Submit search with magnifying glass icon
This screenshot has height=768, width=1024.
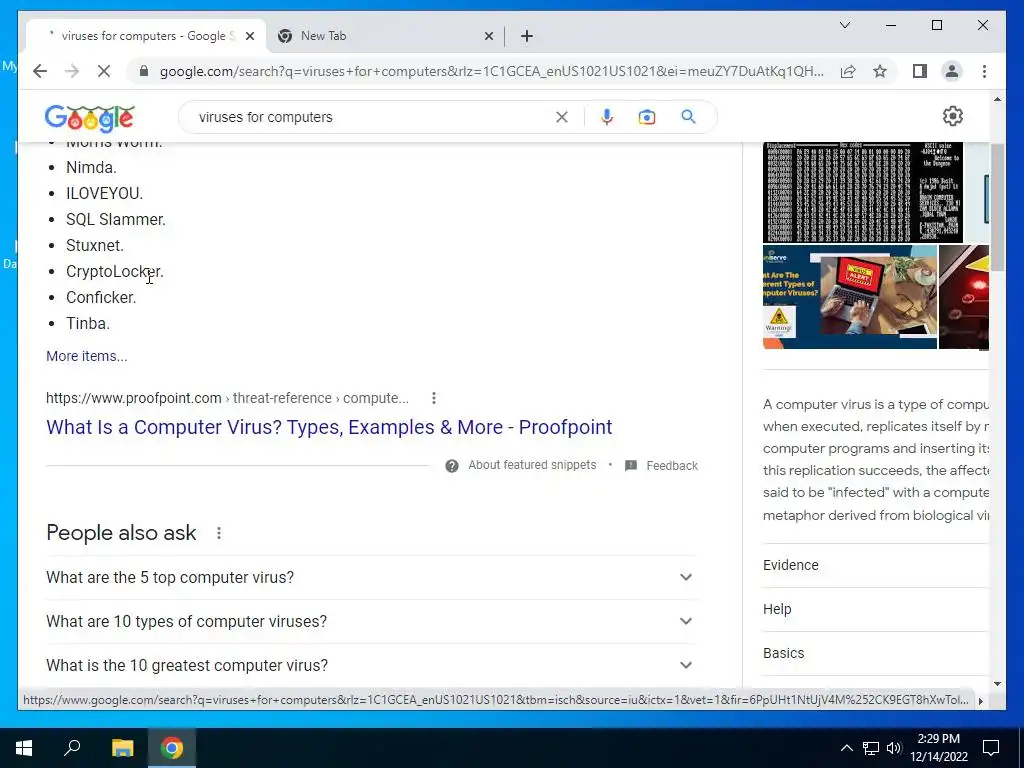688,117
